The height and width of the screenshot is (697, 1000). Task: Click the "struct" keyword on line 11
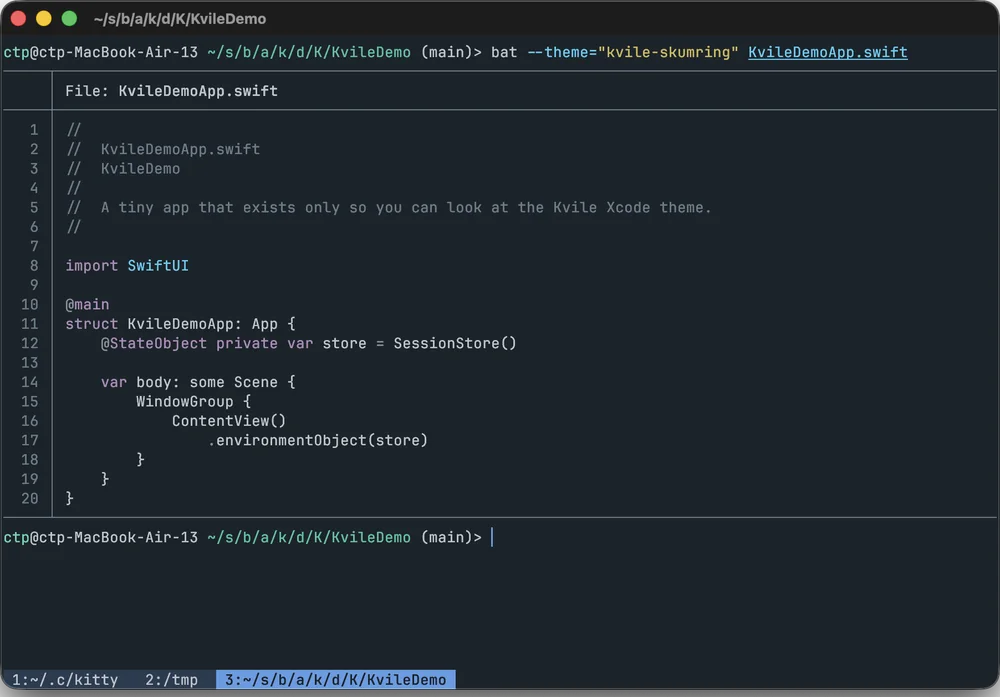pos(91,324)
